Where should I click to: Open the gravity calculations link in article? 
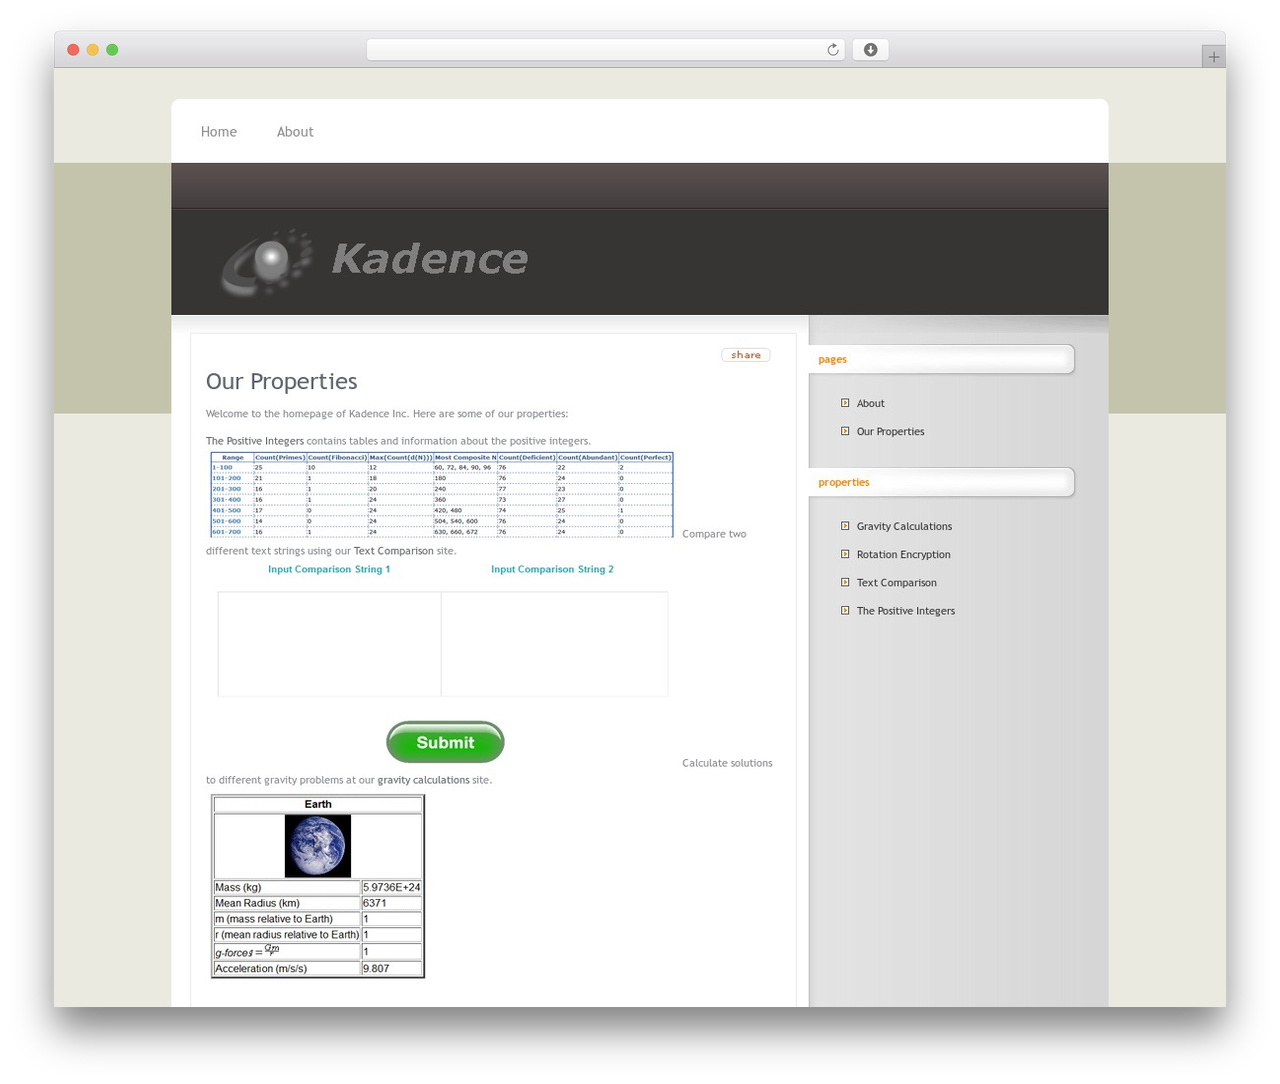coord(423,780)
